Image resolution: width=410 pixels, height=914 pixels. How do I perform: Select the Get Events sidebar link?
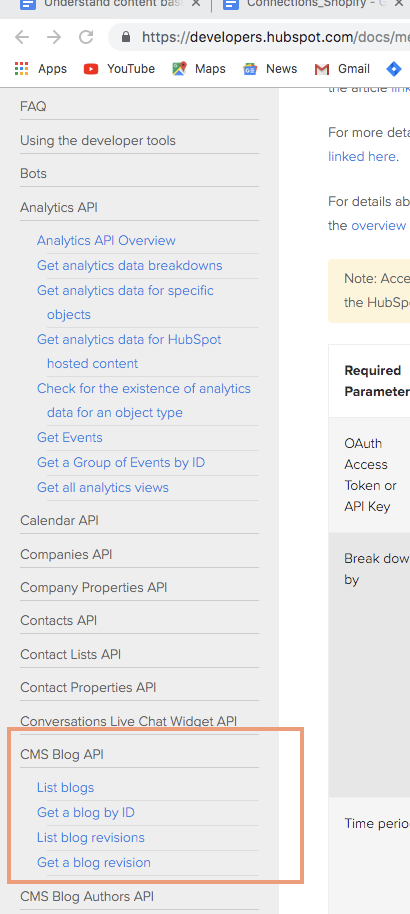(69, 437)
